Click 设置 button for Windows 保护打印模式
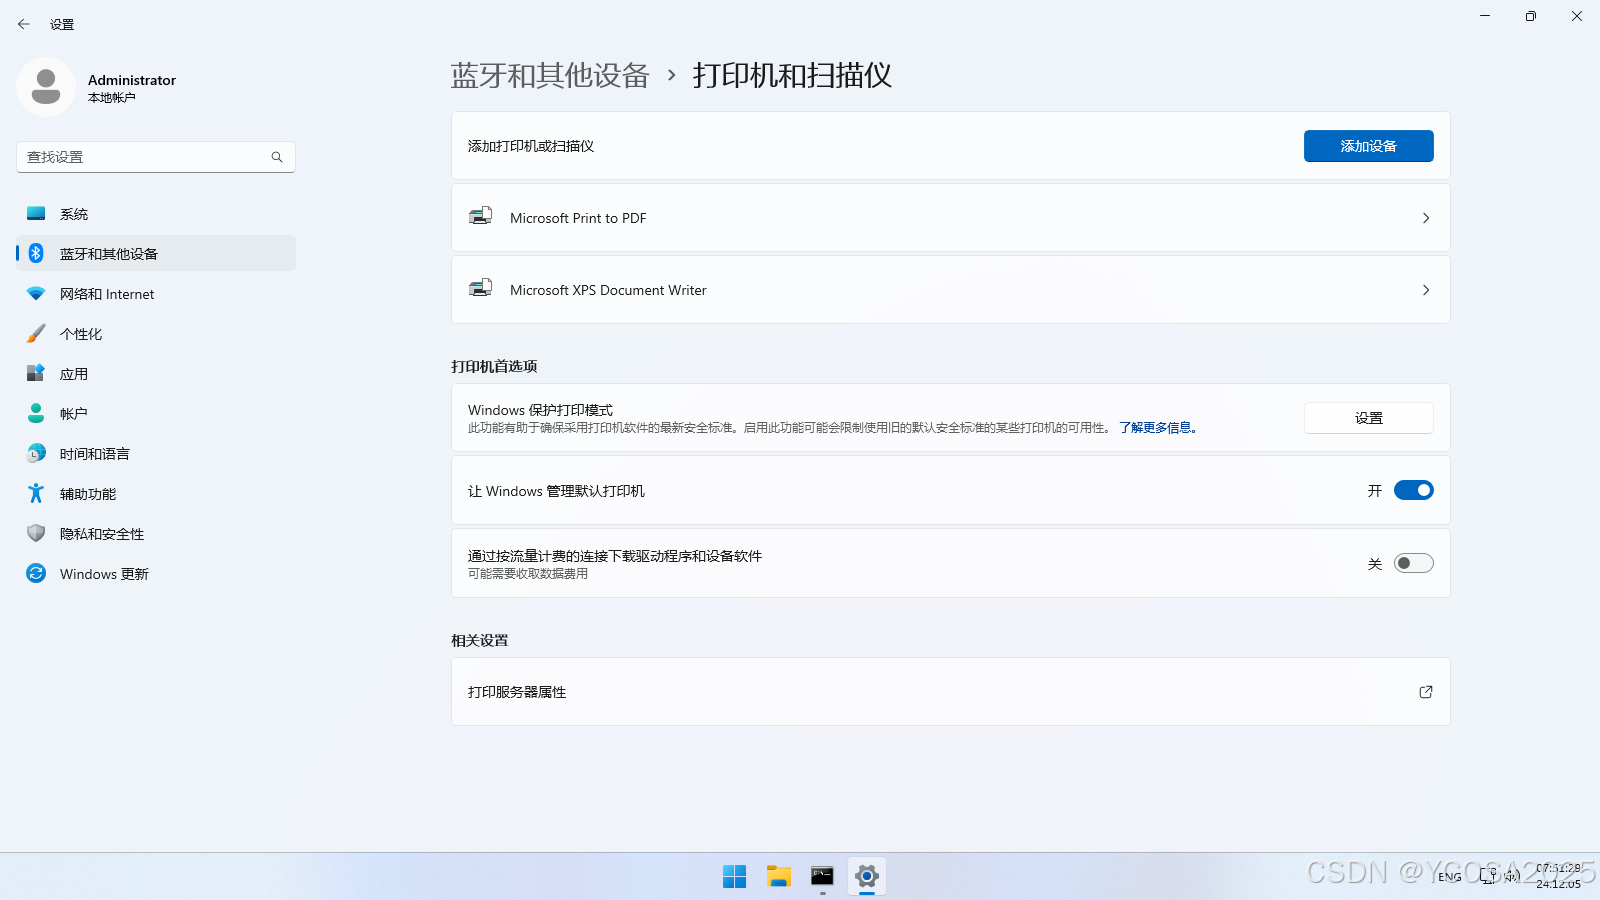This screenshot has height=900, width=1600. [1368, 418]
